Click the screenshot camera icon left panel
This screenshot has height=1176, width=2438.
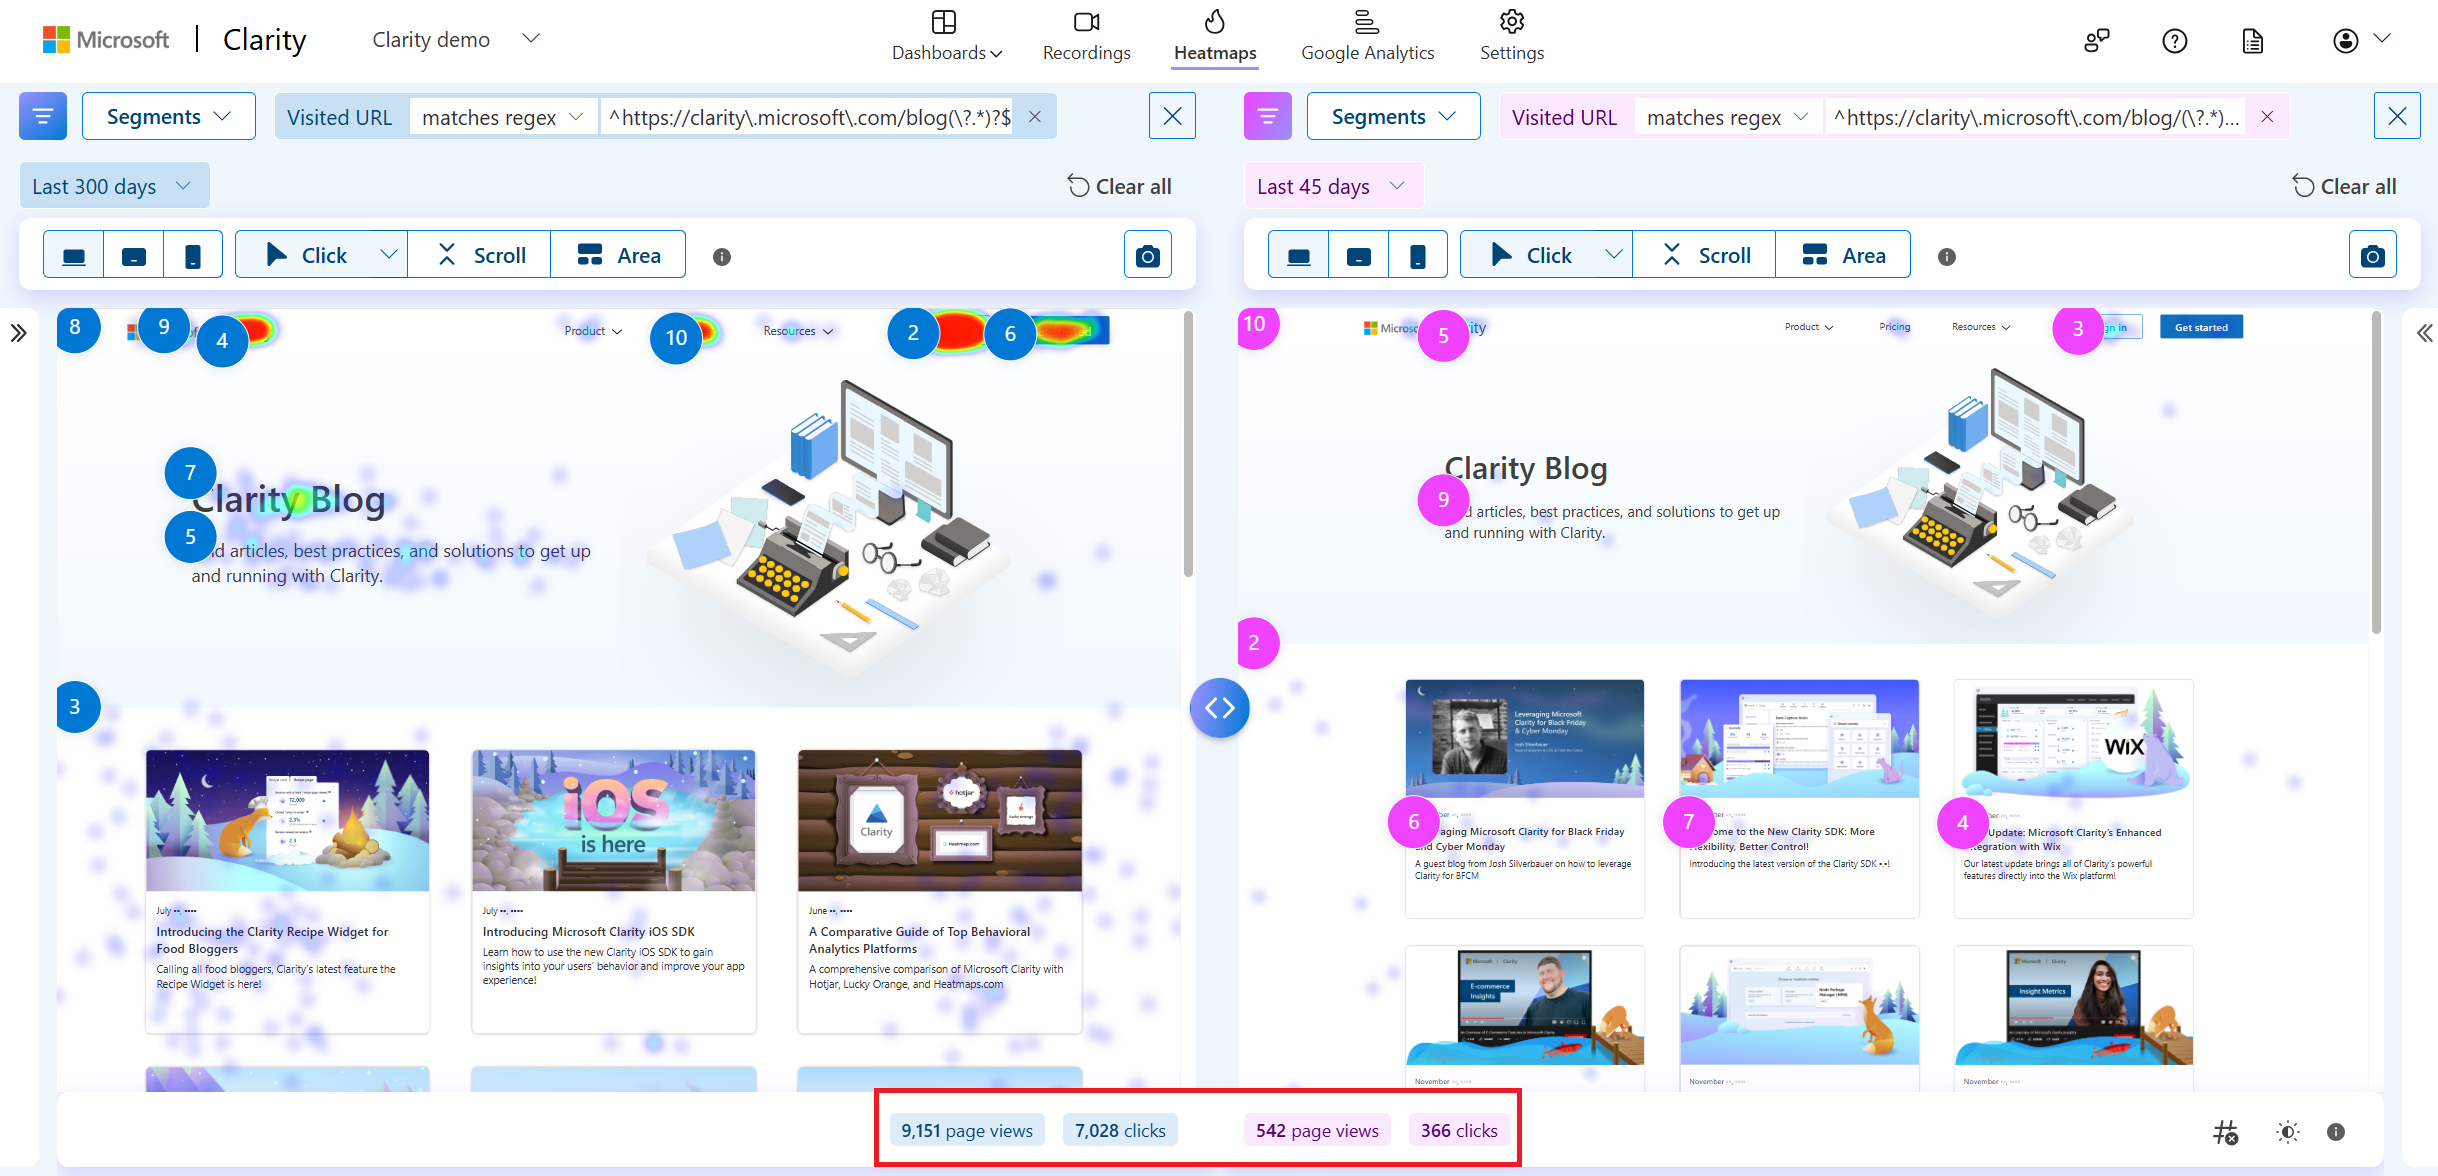(x=1147, y=255)
